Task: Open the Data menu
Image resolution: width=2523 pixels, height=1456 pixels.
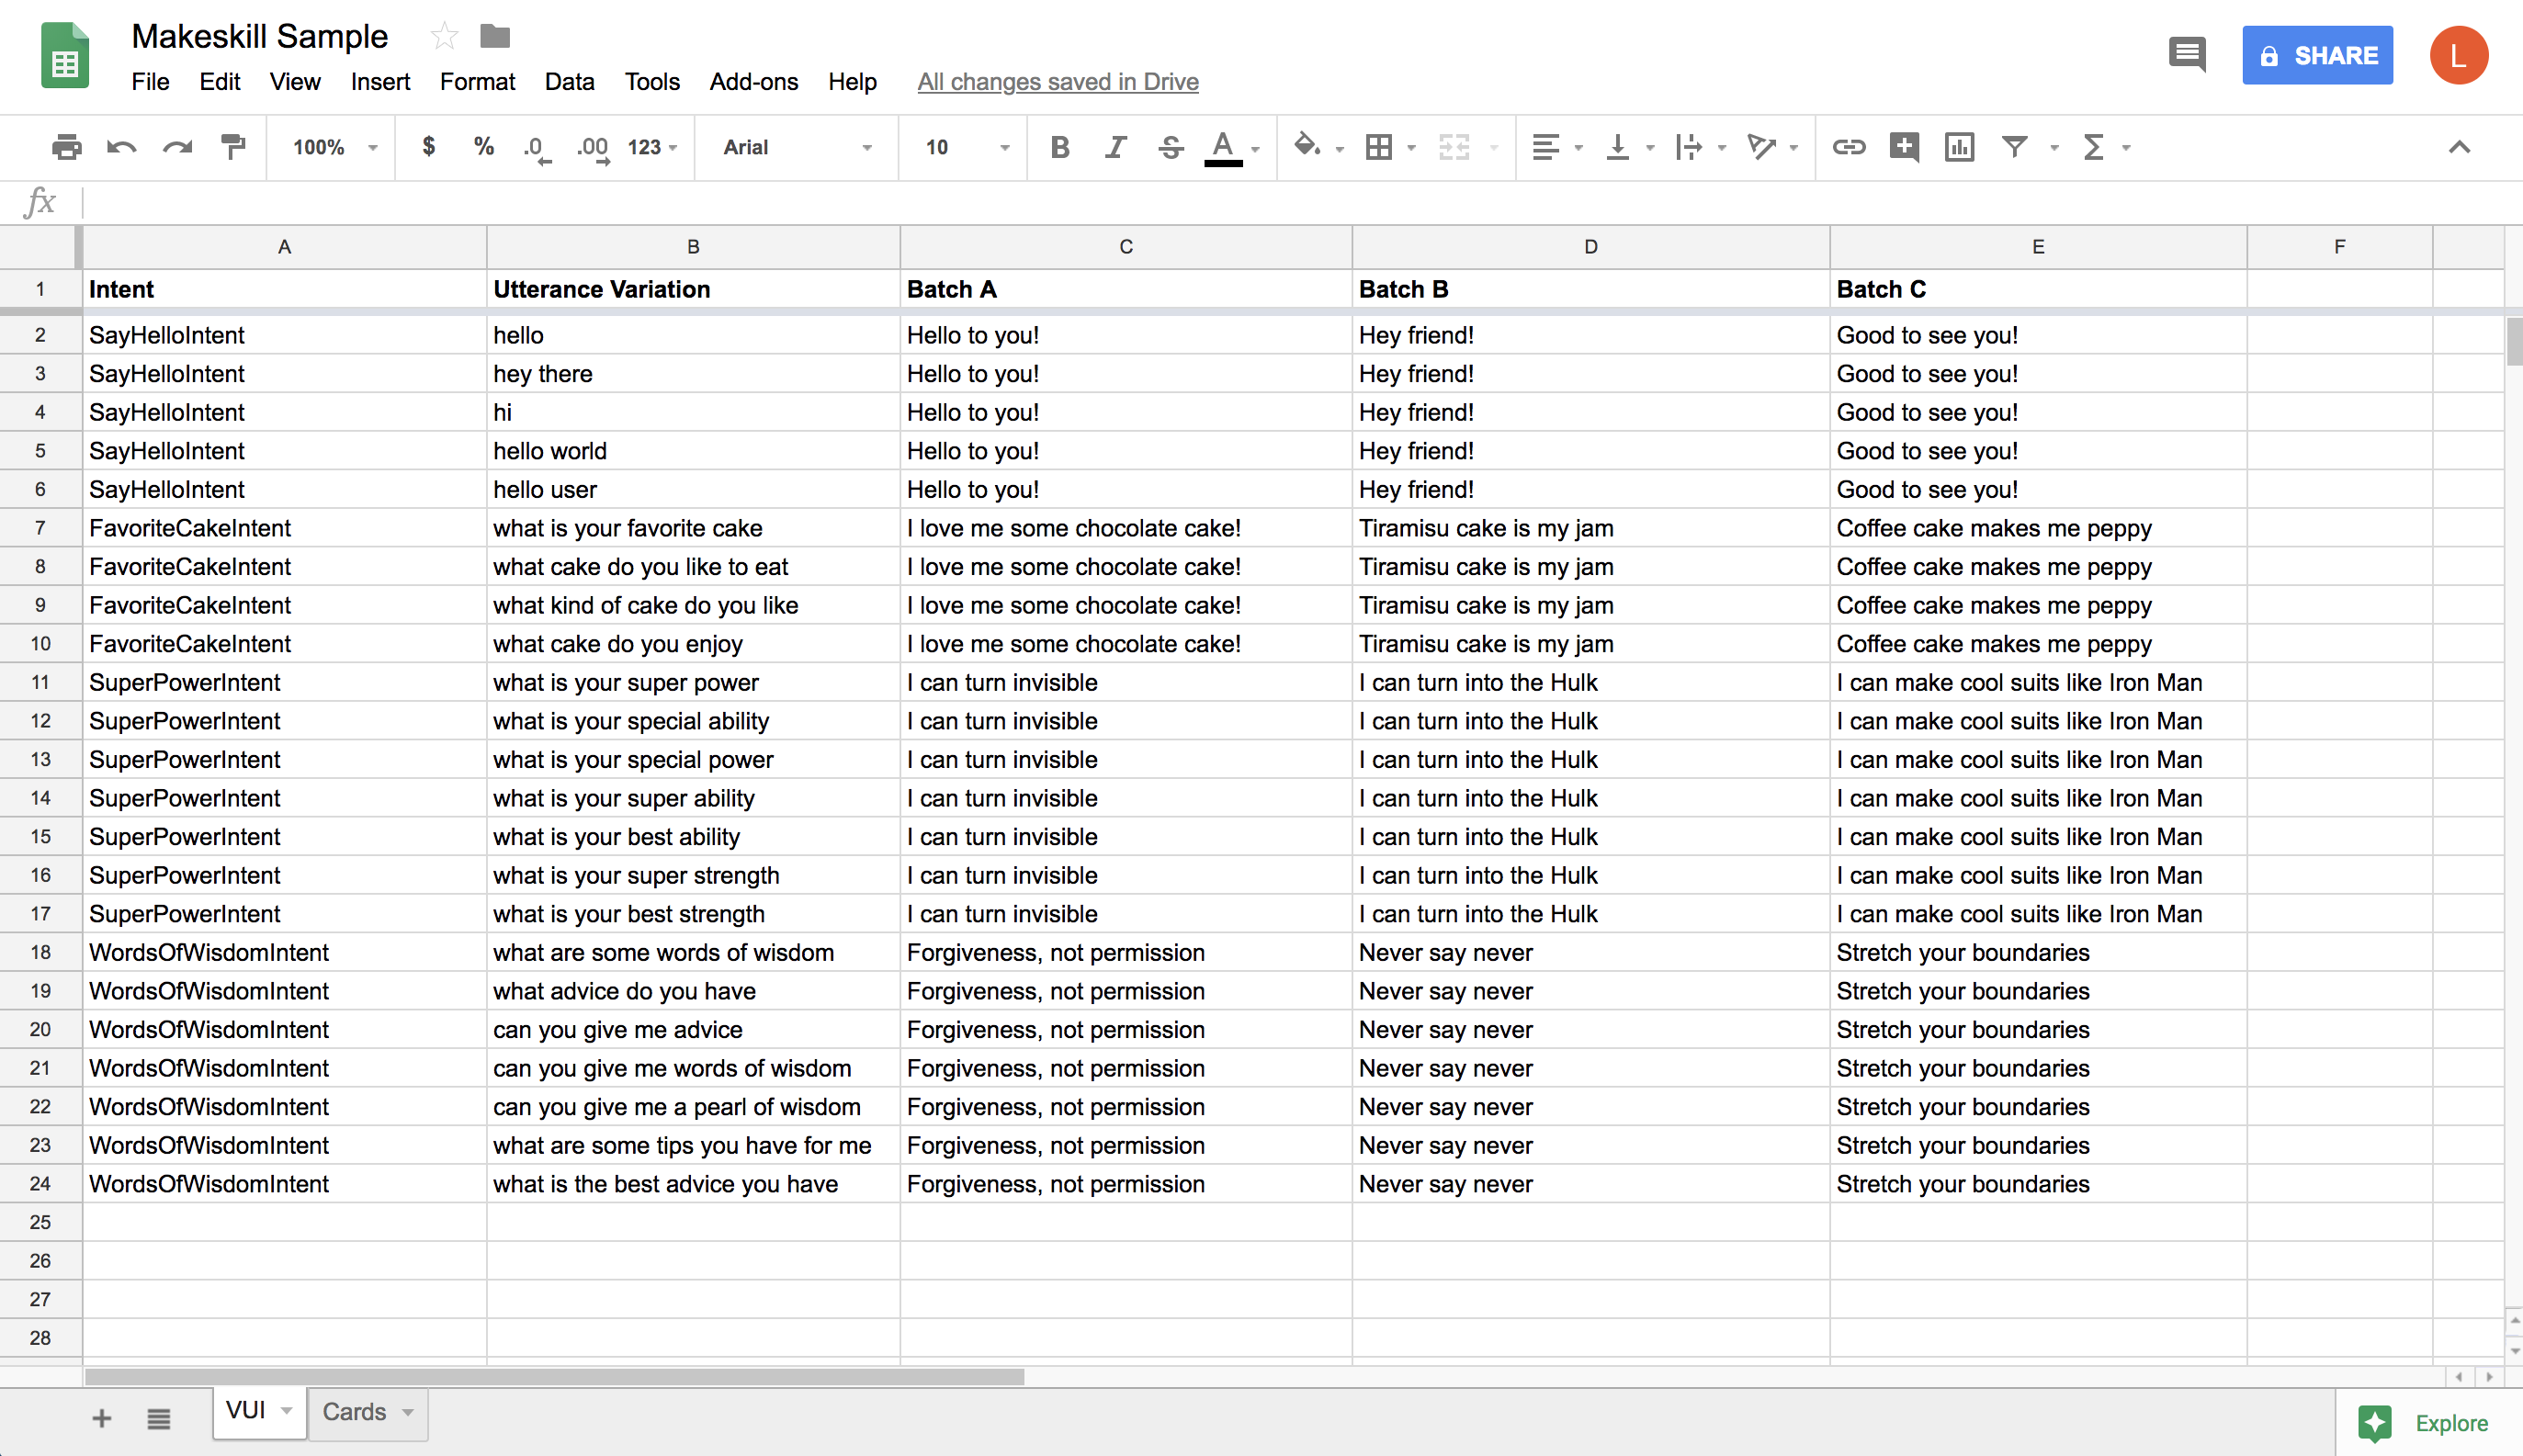Action: 569,82
